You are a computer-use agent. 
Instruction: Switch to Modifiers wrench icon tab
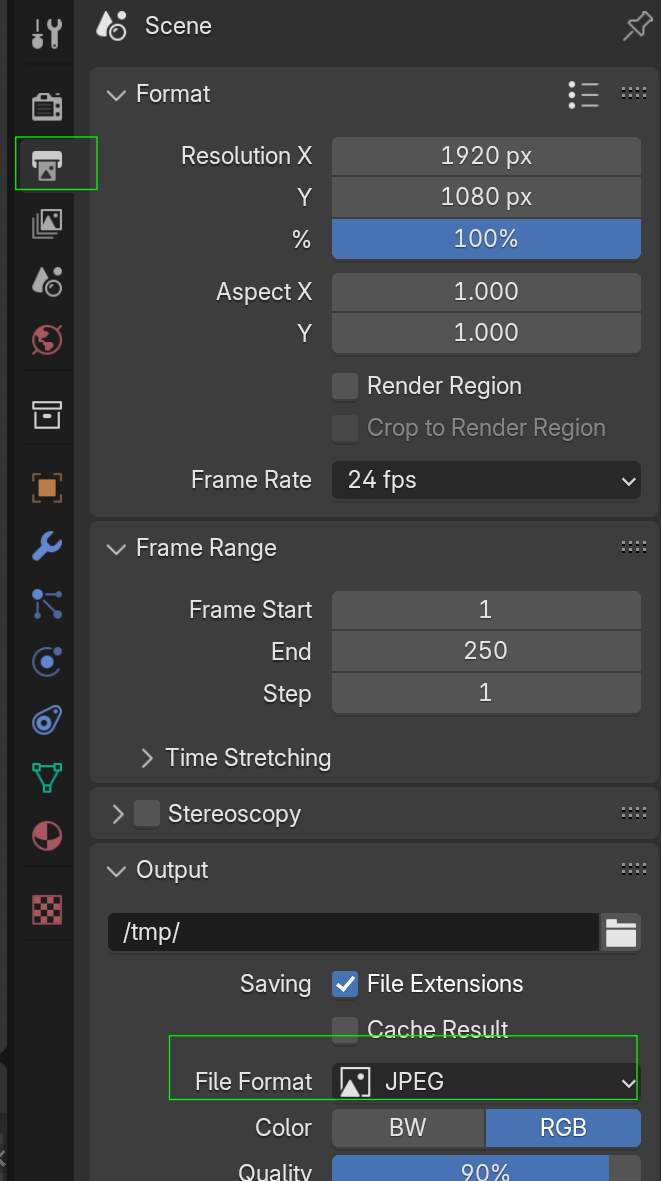46,546
